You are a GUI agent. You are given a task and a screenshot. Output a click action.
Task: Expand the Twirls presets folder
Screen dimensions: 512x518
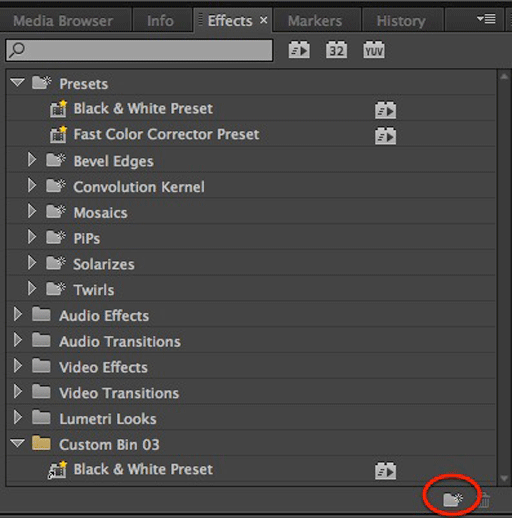32,289
